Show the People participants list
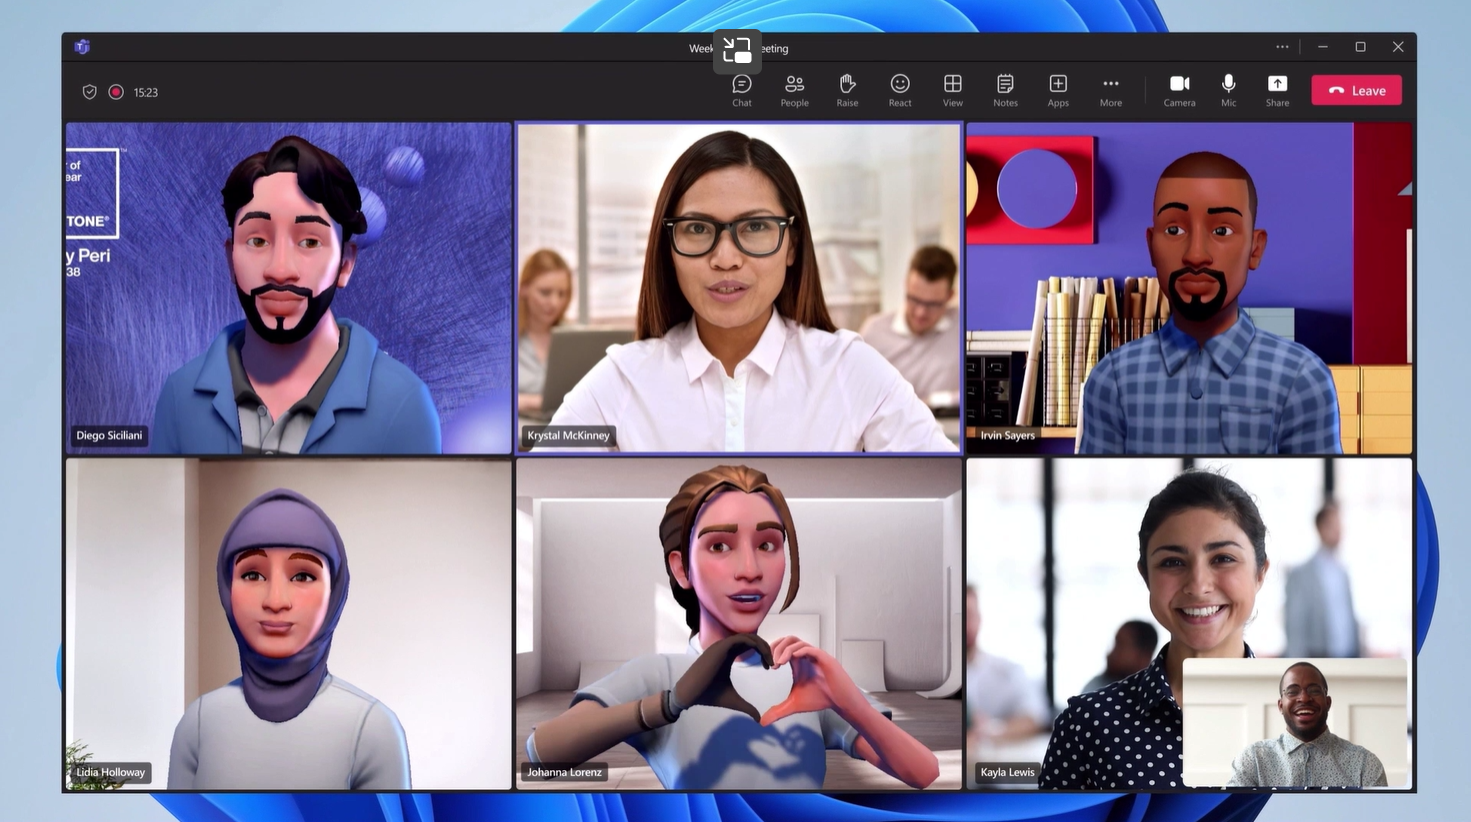The image size is (1471, 822). (x=794, y=90)
